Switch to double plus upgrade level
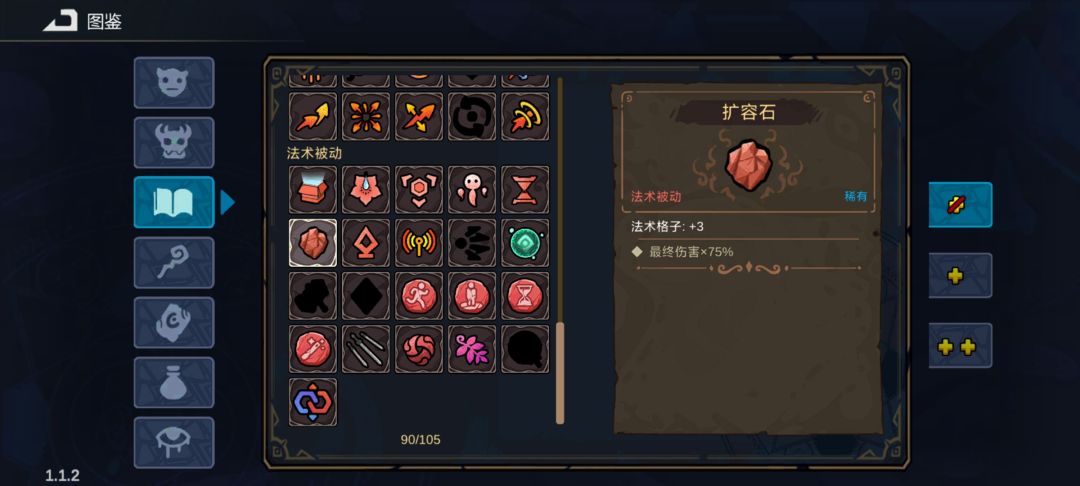Viewport: 1080px width, 486px height. pos(960,346)
